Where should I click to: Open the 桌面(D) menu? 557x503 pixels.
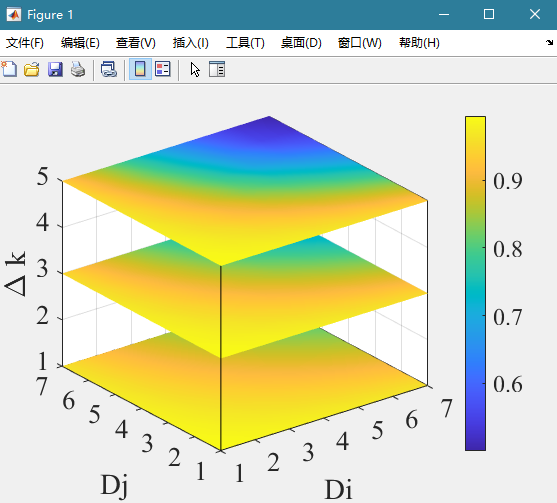[x=301, y=43]
